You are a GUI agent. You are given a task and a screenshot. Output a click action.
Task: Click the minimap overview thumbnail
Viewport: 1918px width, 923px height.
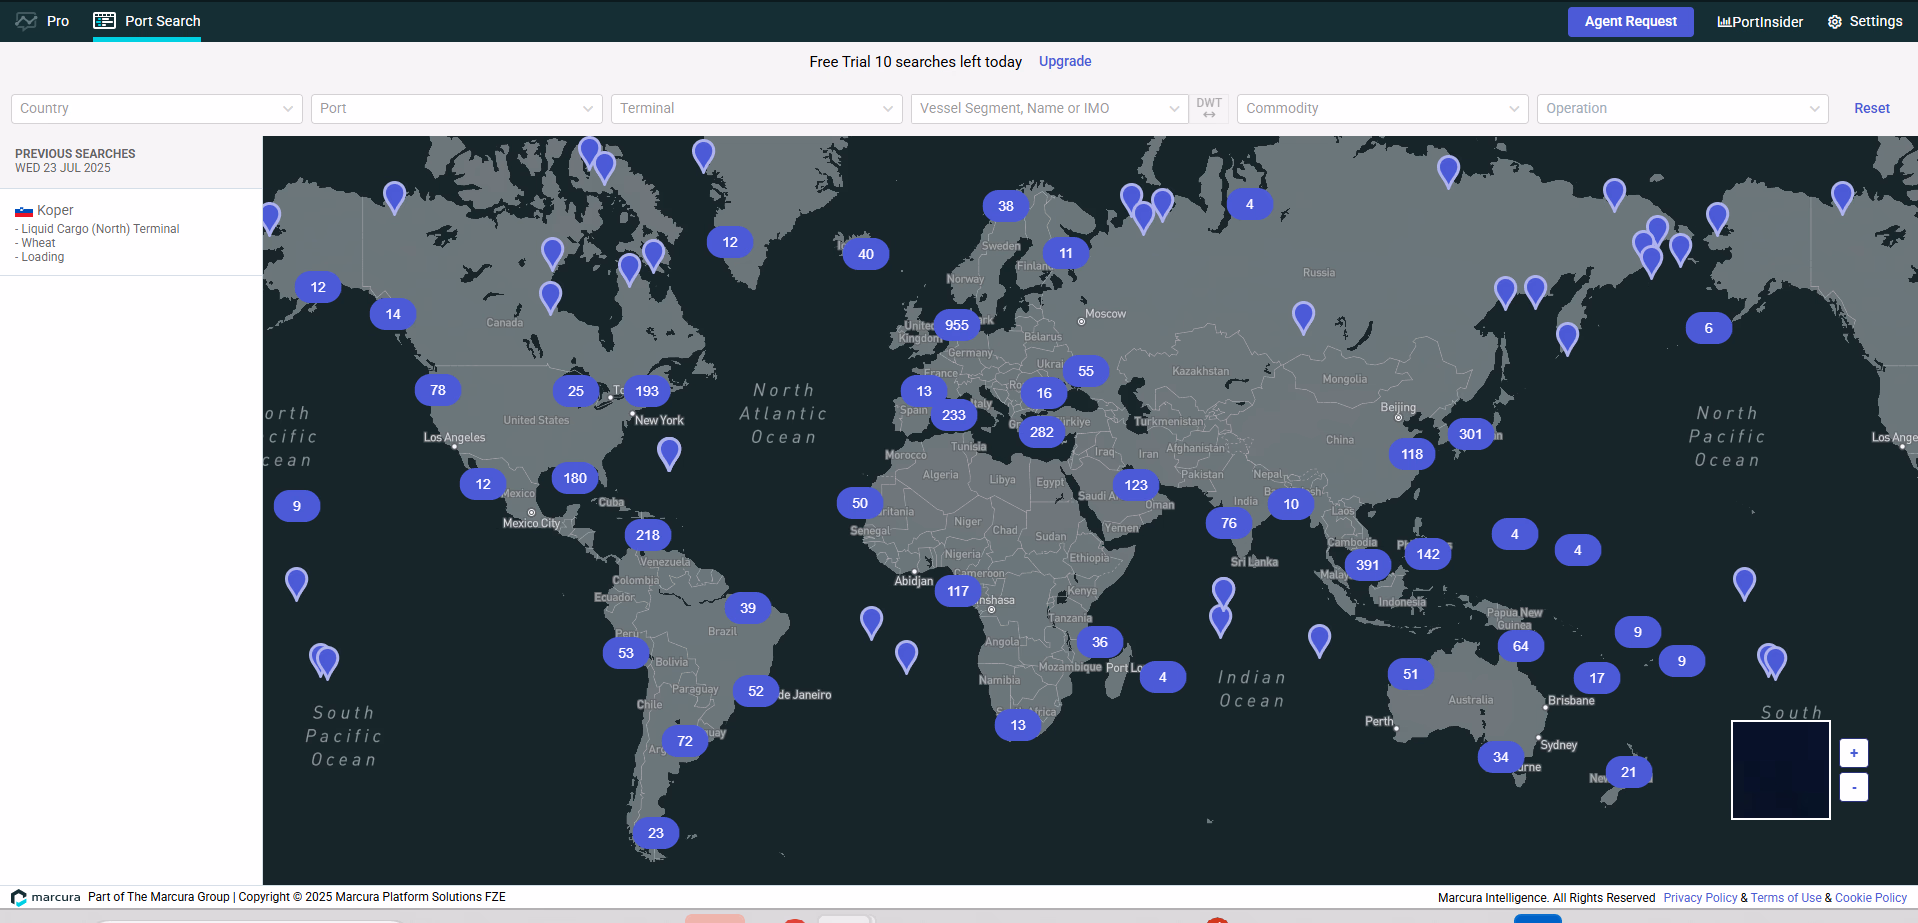(1780, 770)
